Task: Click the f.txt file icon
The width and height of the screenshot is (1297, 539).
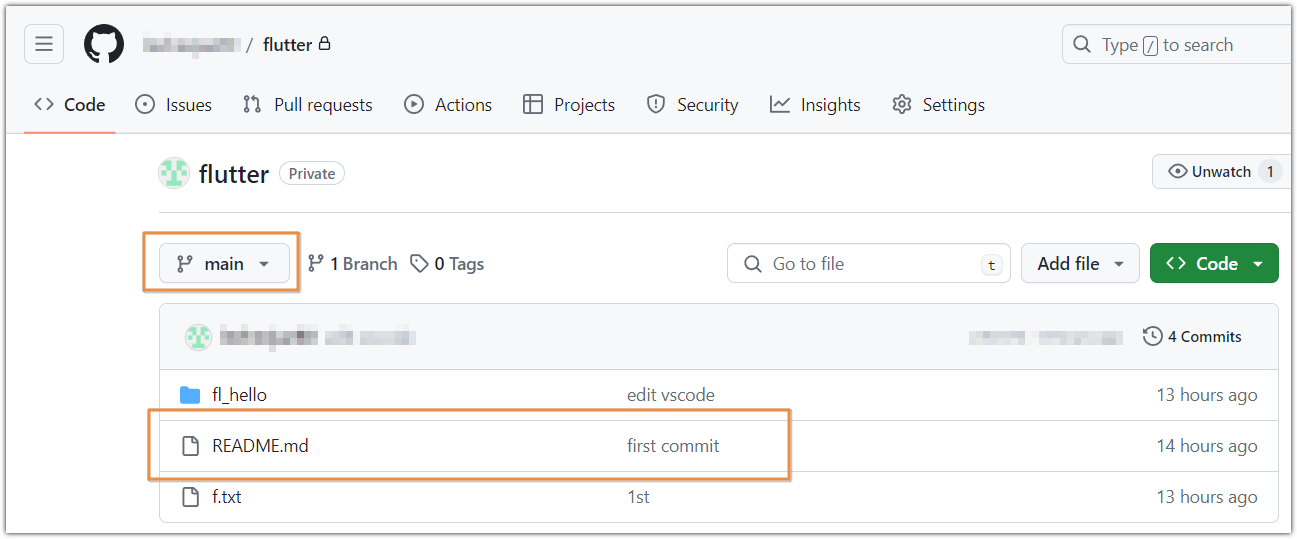Action: point(190,497)
